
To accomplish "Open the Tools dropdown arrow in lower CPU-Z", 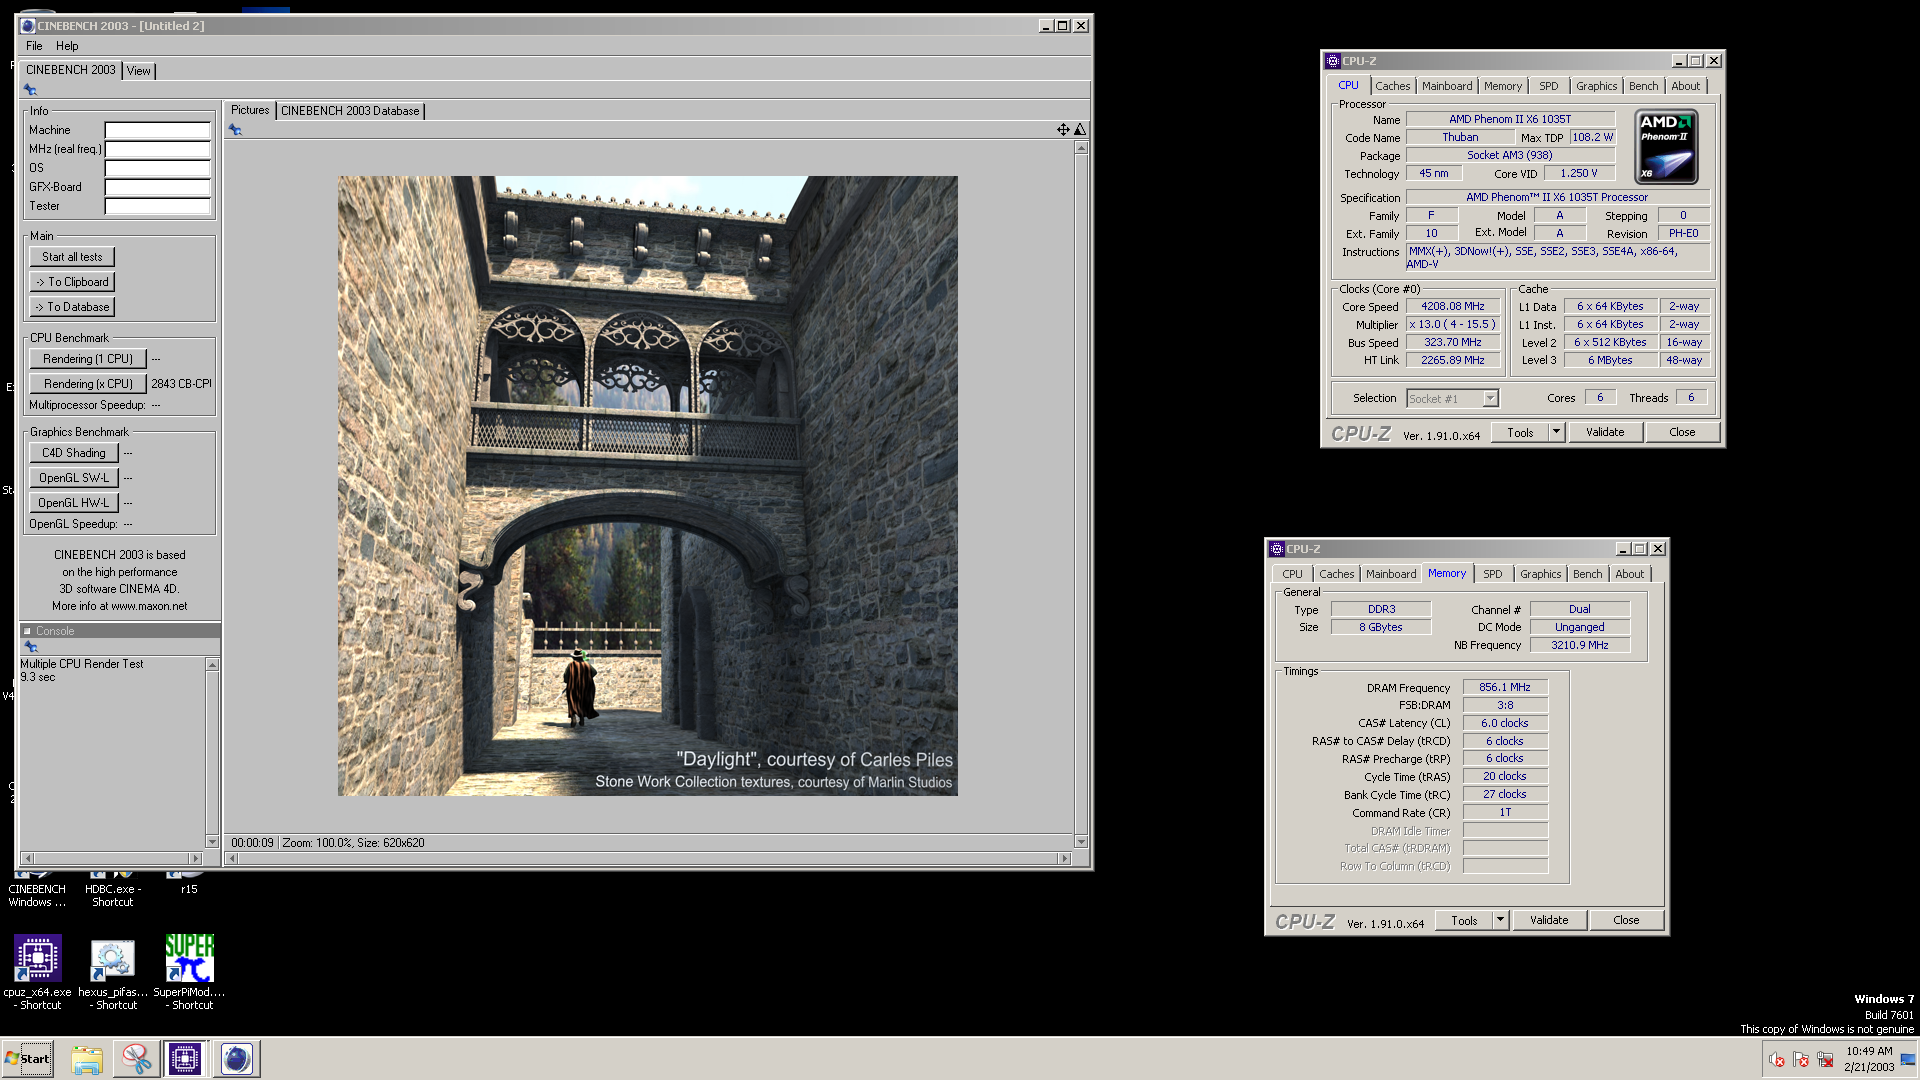I will point(1500,920).
